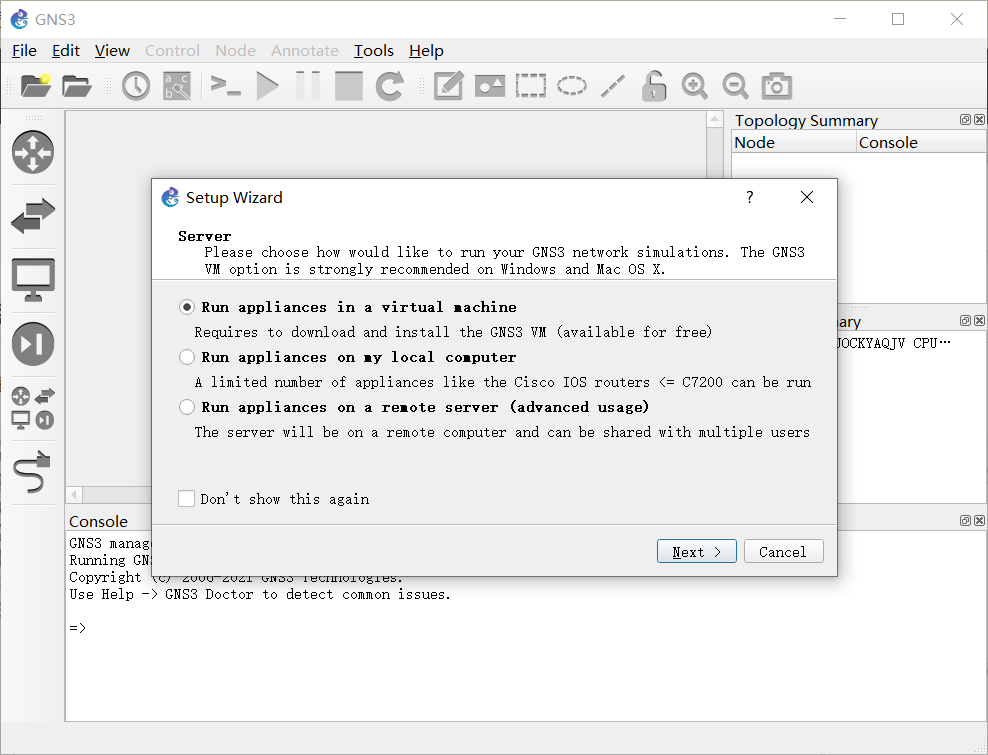Float the Console panel
The height and width of the screenshot is (755, 988).
point(965,520)
